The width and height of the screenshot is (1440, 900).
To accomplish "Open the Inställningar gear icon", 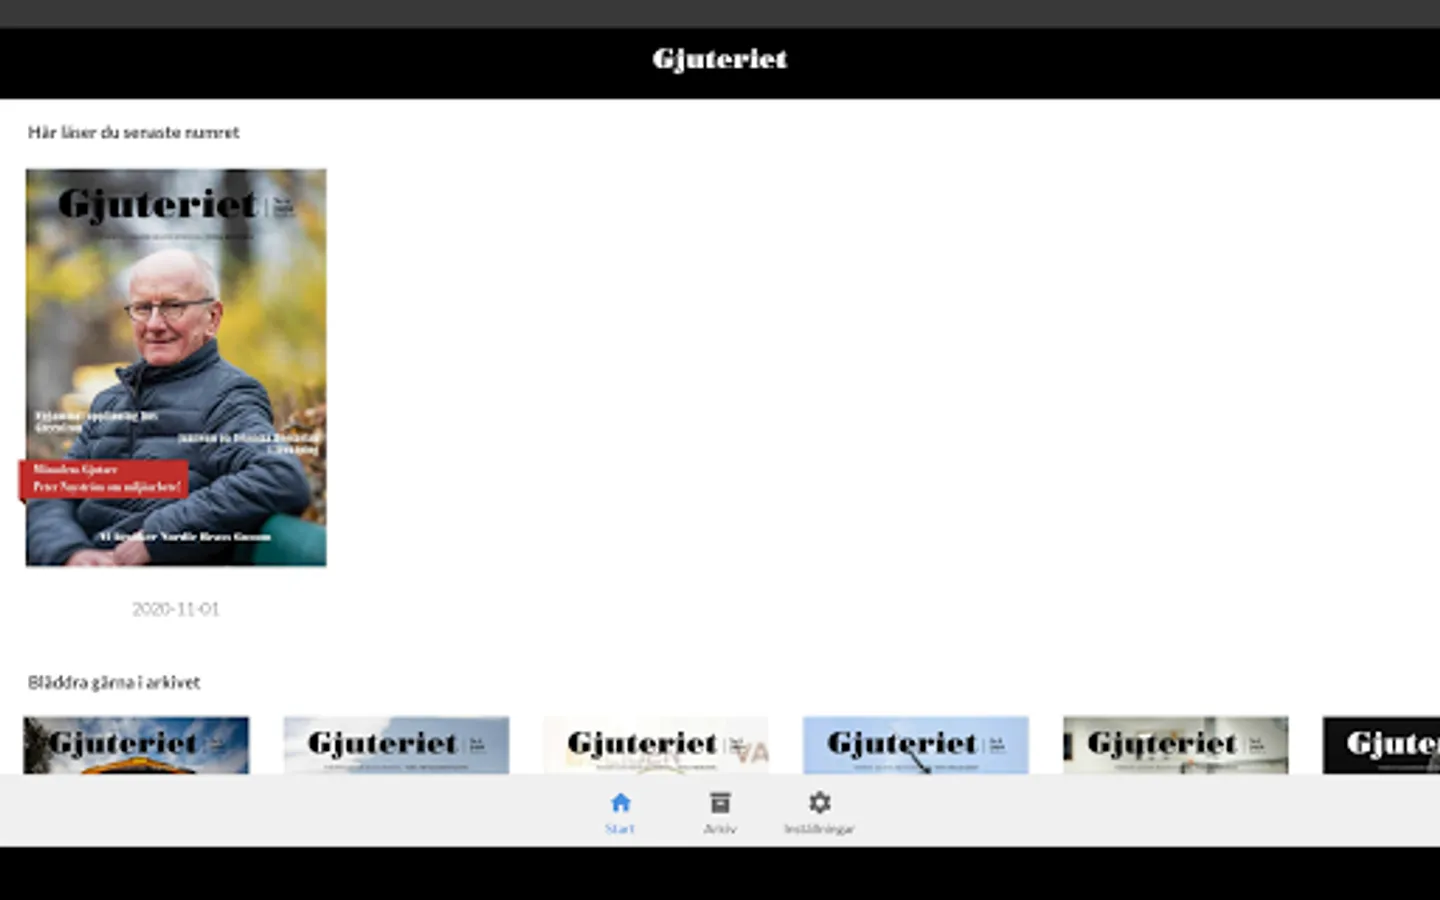I will [820, 802].
